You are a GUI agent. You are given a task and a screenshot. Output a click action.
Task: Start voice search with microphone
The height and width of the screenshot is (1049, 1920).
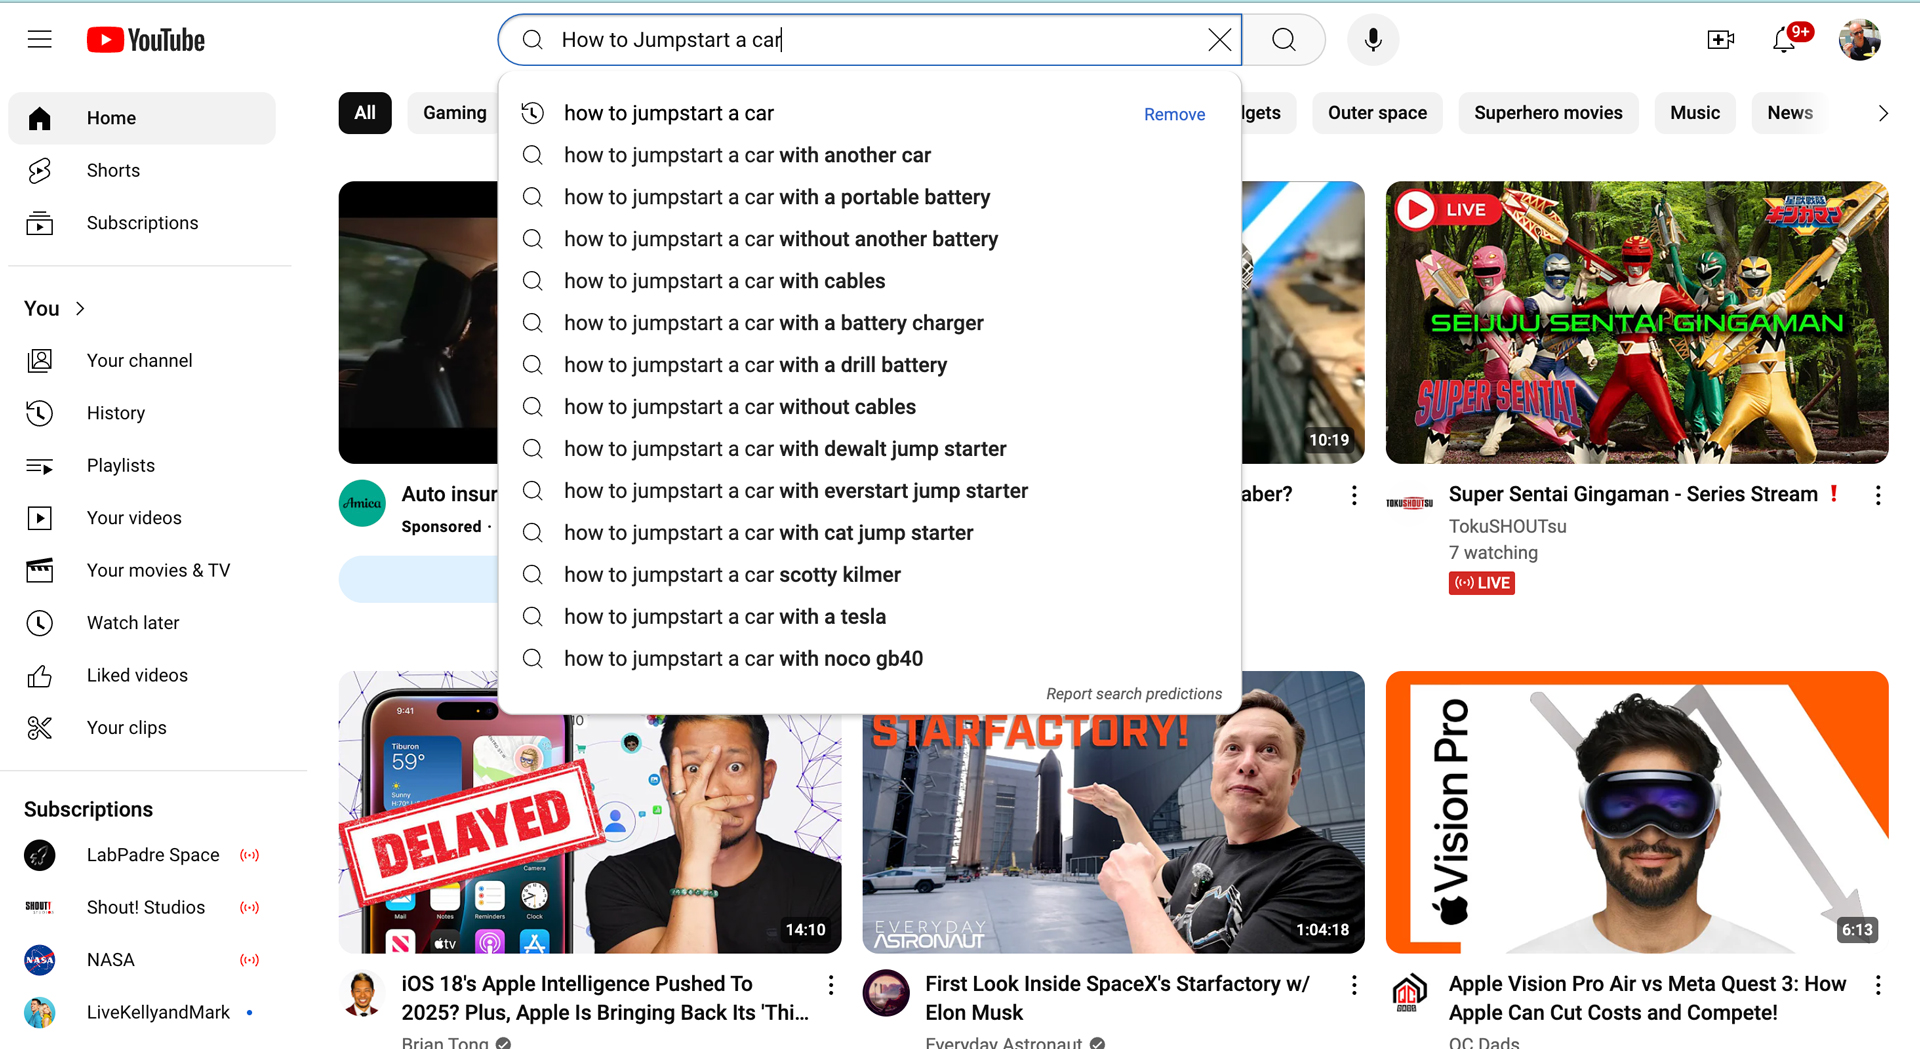(x=1373, y=40)
